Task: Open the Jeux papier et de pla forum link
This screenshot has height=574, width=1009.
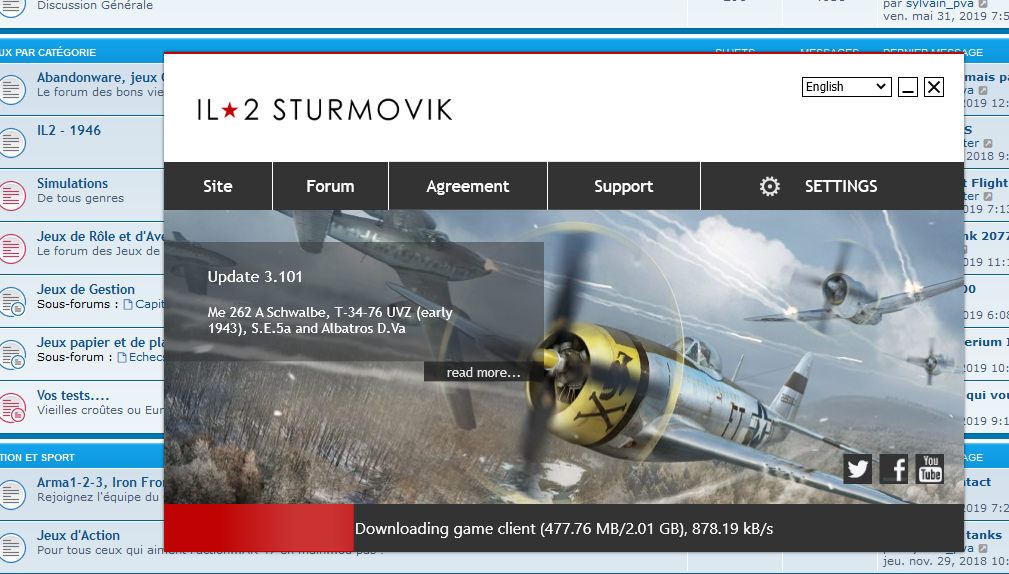Action: (100, 342)
